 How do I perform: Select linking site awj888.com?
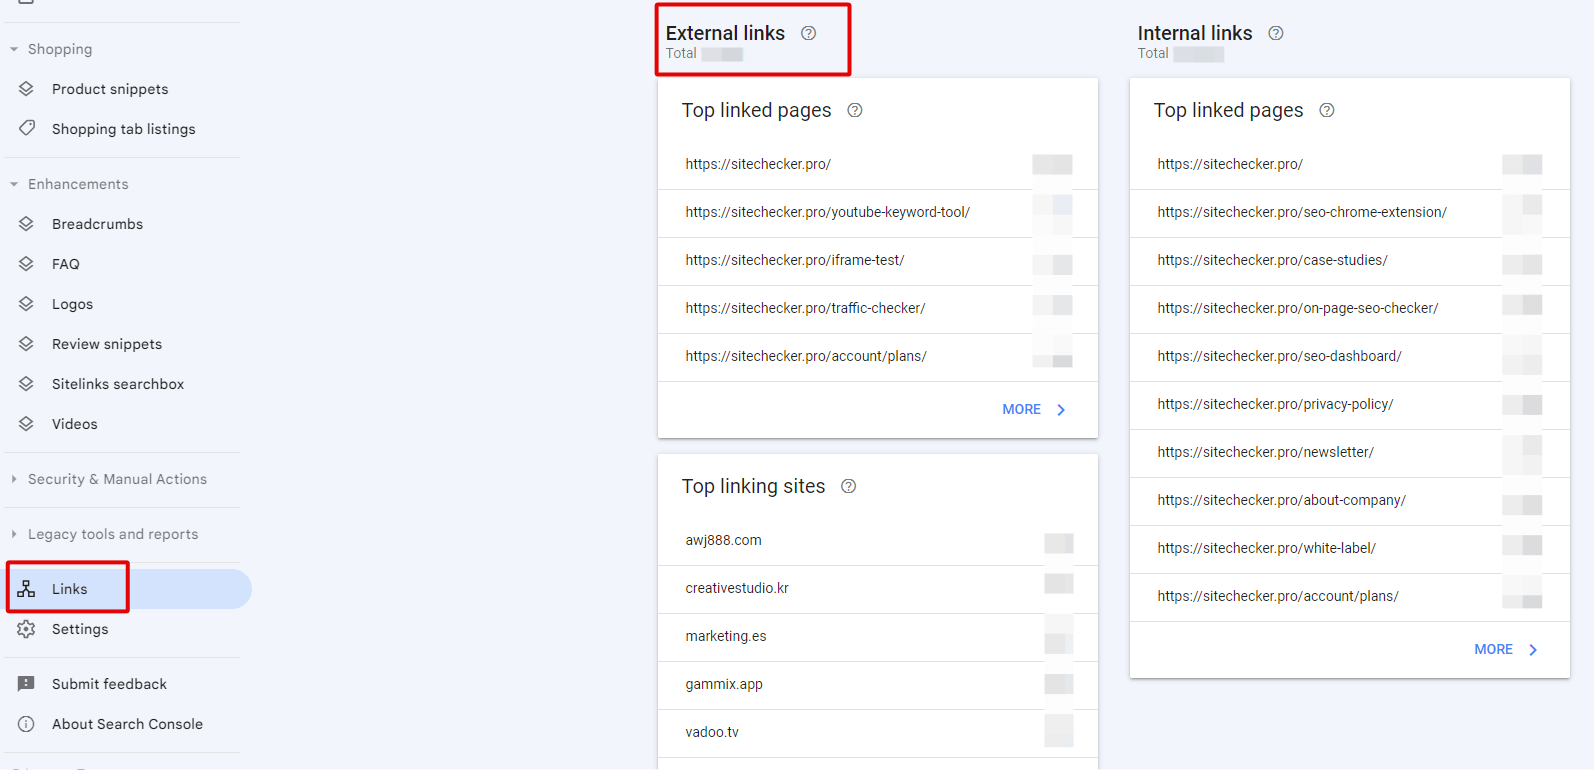pyautogui.click(x=878, y=541)
